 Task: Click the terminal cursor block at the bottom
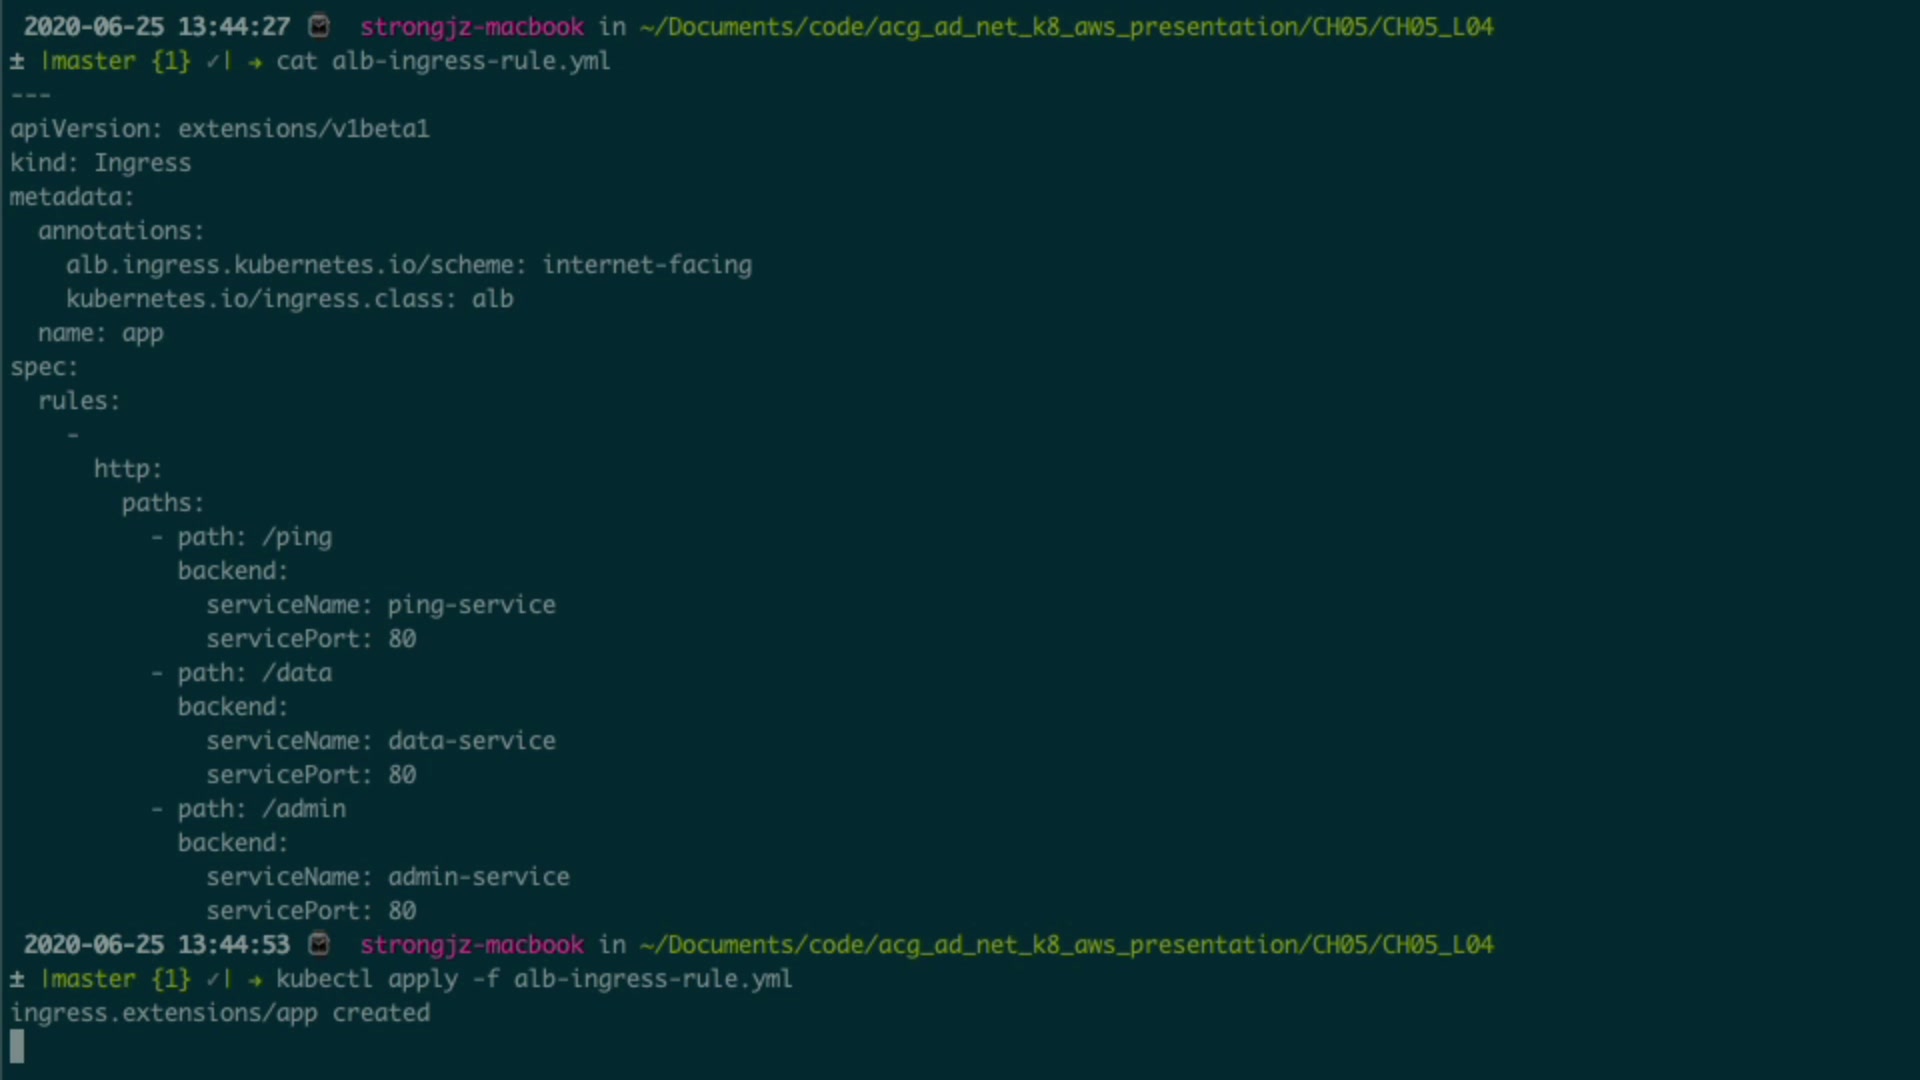pos(17,1046)
